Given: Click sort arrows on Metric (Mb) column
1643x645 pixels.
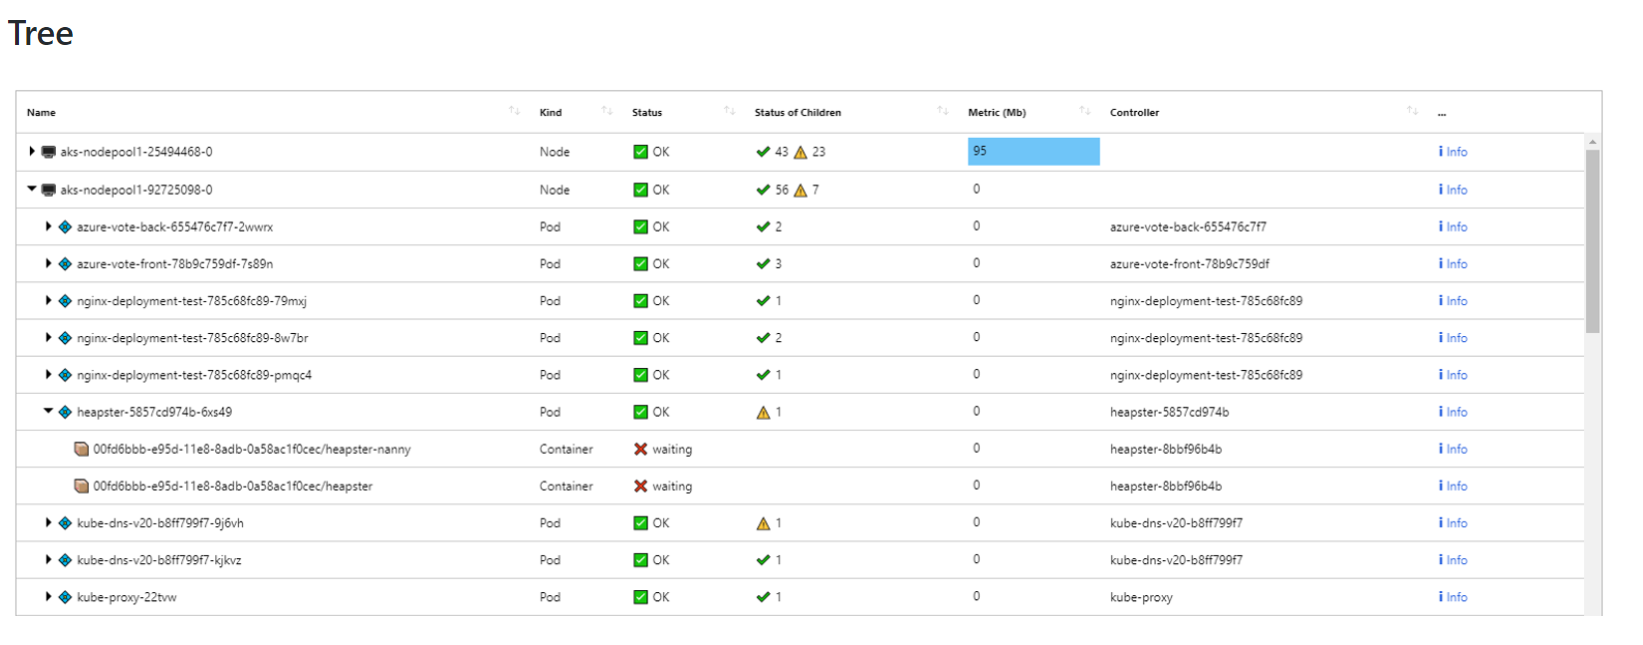Looking at the screenshot, I should pos(1085,111).
